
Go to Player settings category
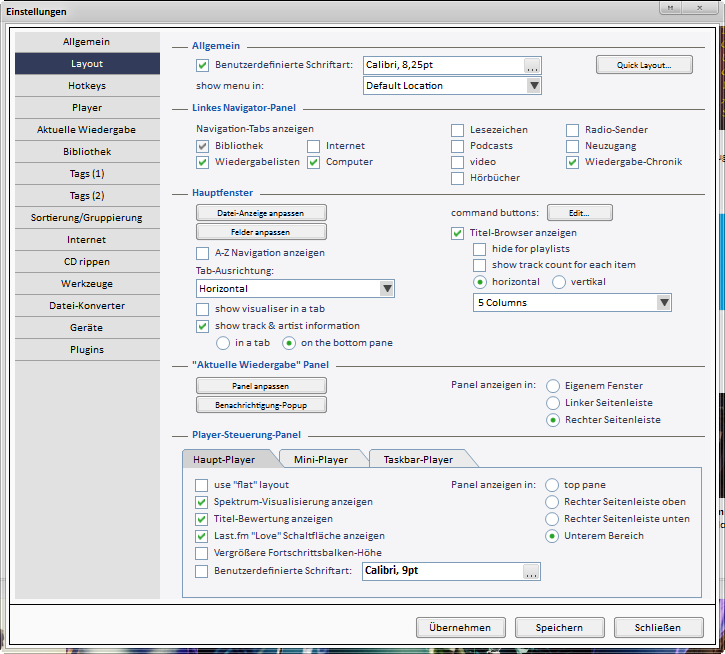tap(87, 108)
